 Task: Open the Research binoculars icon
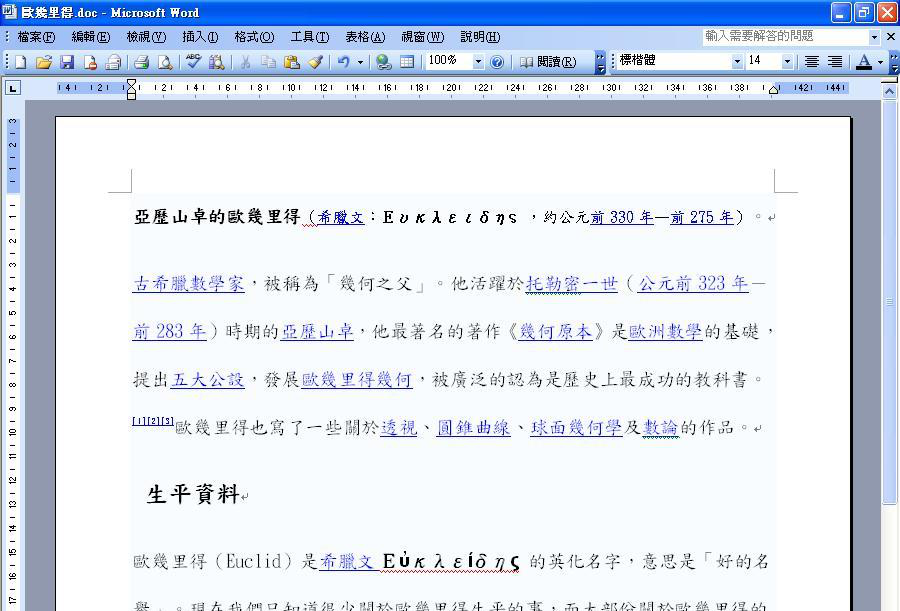[216, 61]
